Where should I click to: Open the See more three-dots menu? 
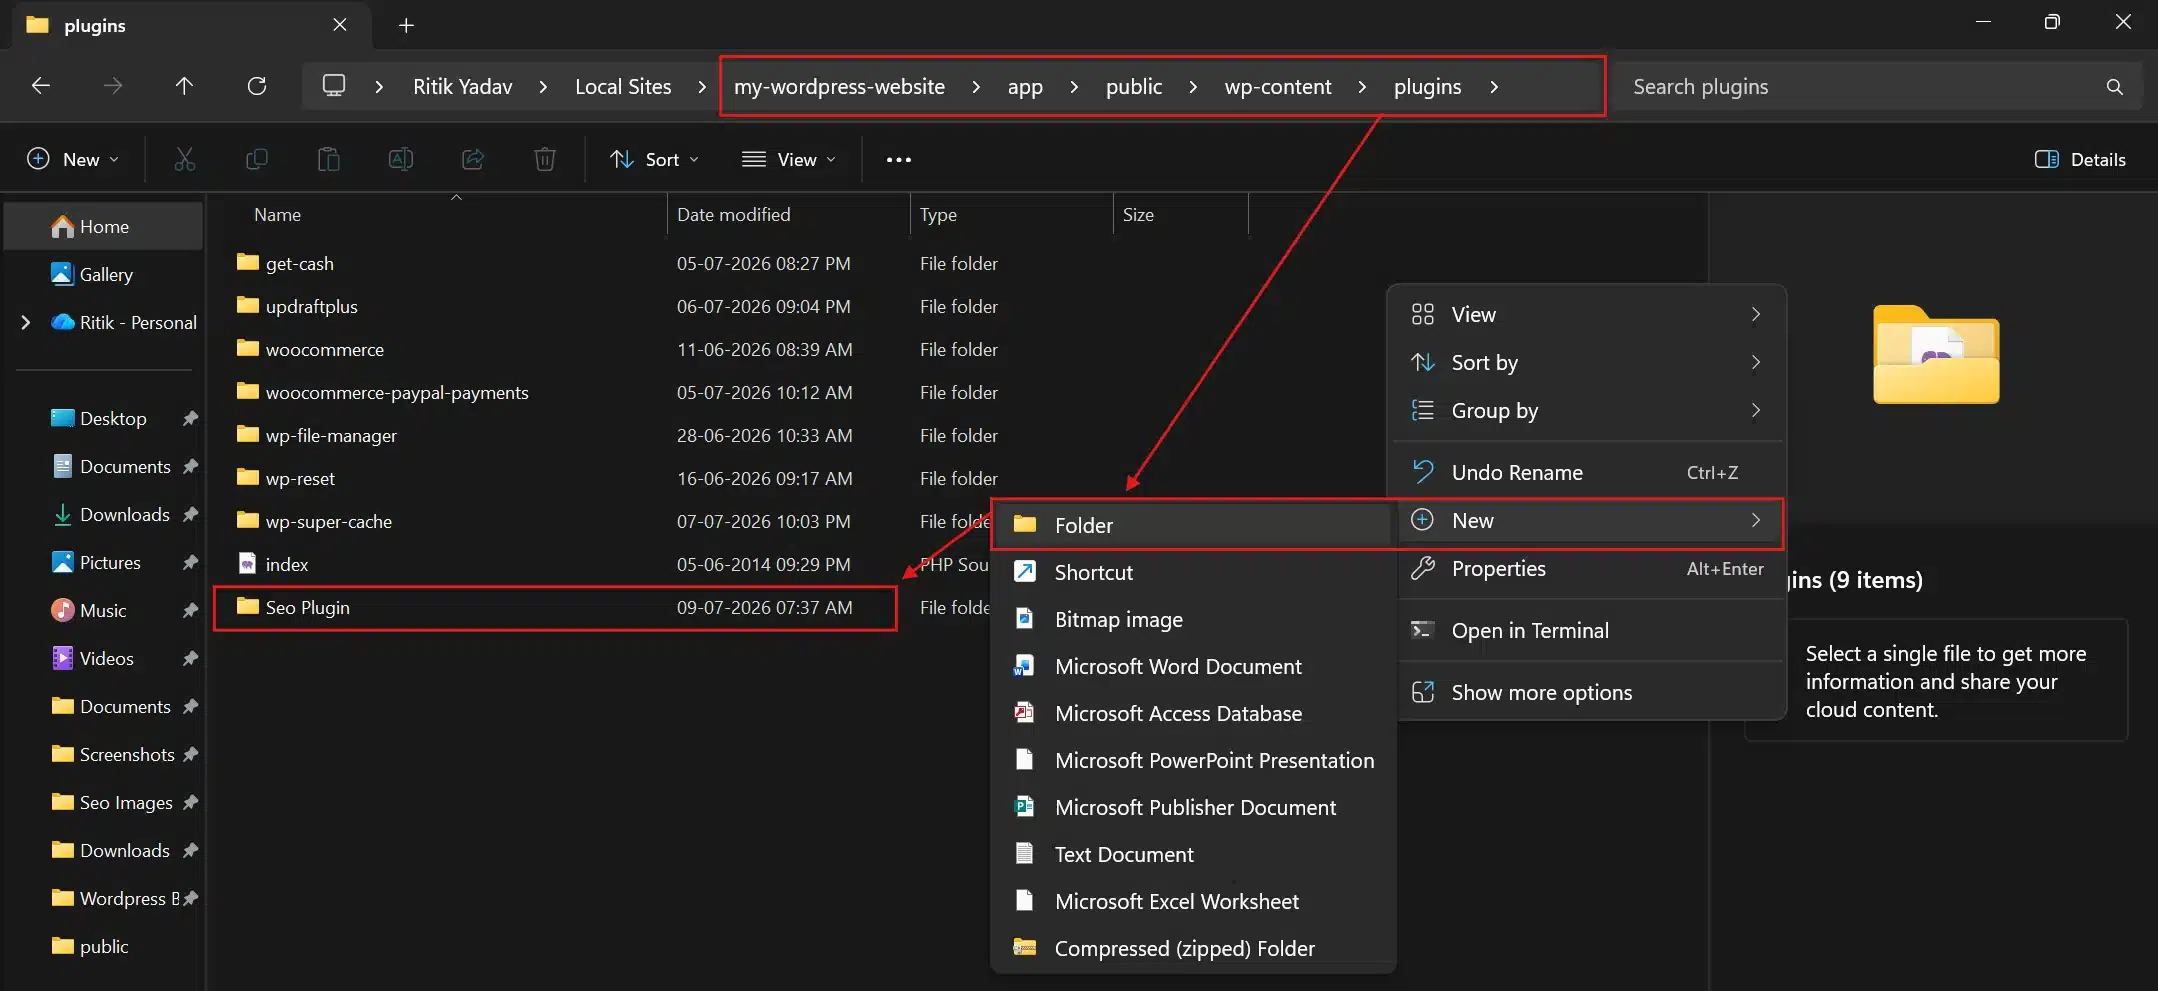click(x=899, y=159)
